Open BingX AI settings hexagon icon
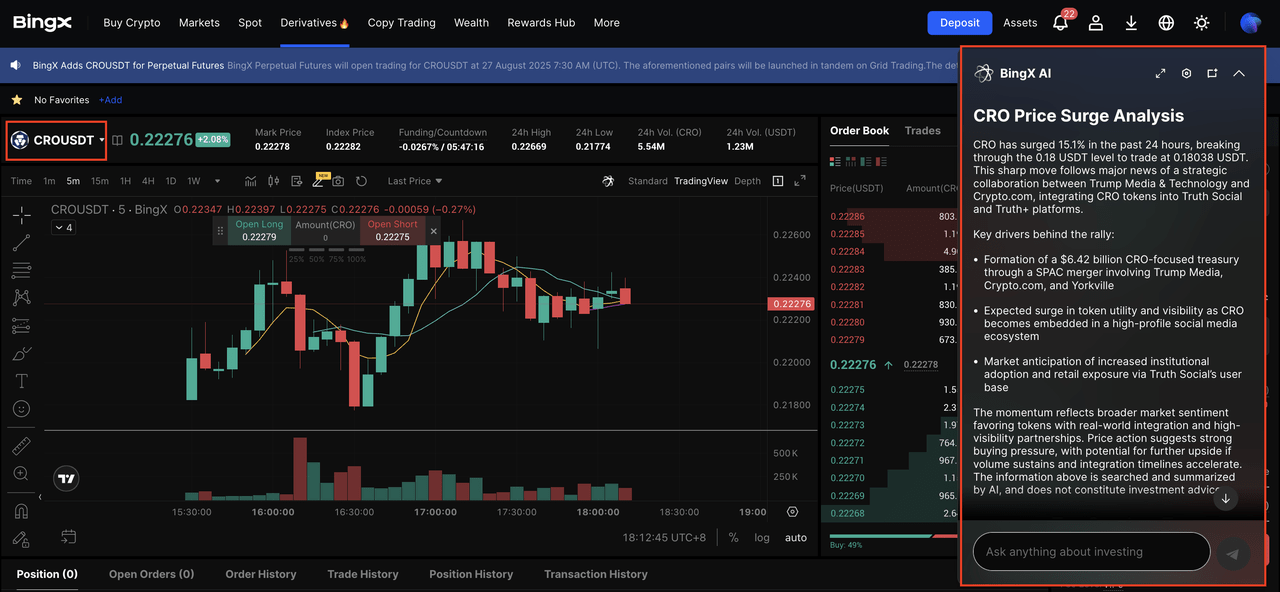This screenshot has width=1280, height=592. click(x=1186, y=73)
